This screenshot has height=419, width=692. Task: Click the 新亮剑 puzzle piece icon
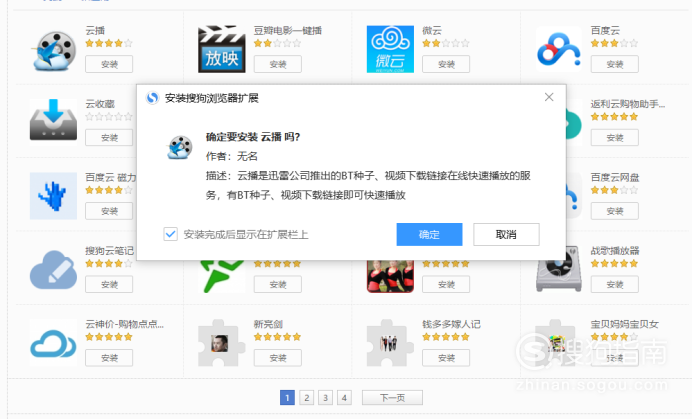coord(222,343)
